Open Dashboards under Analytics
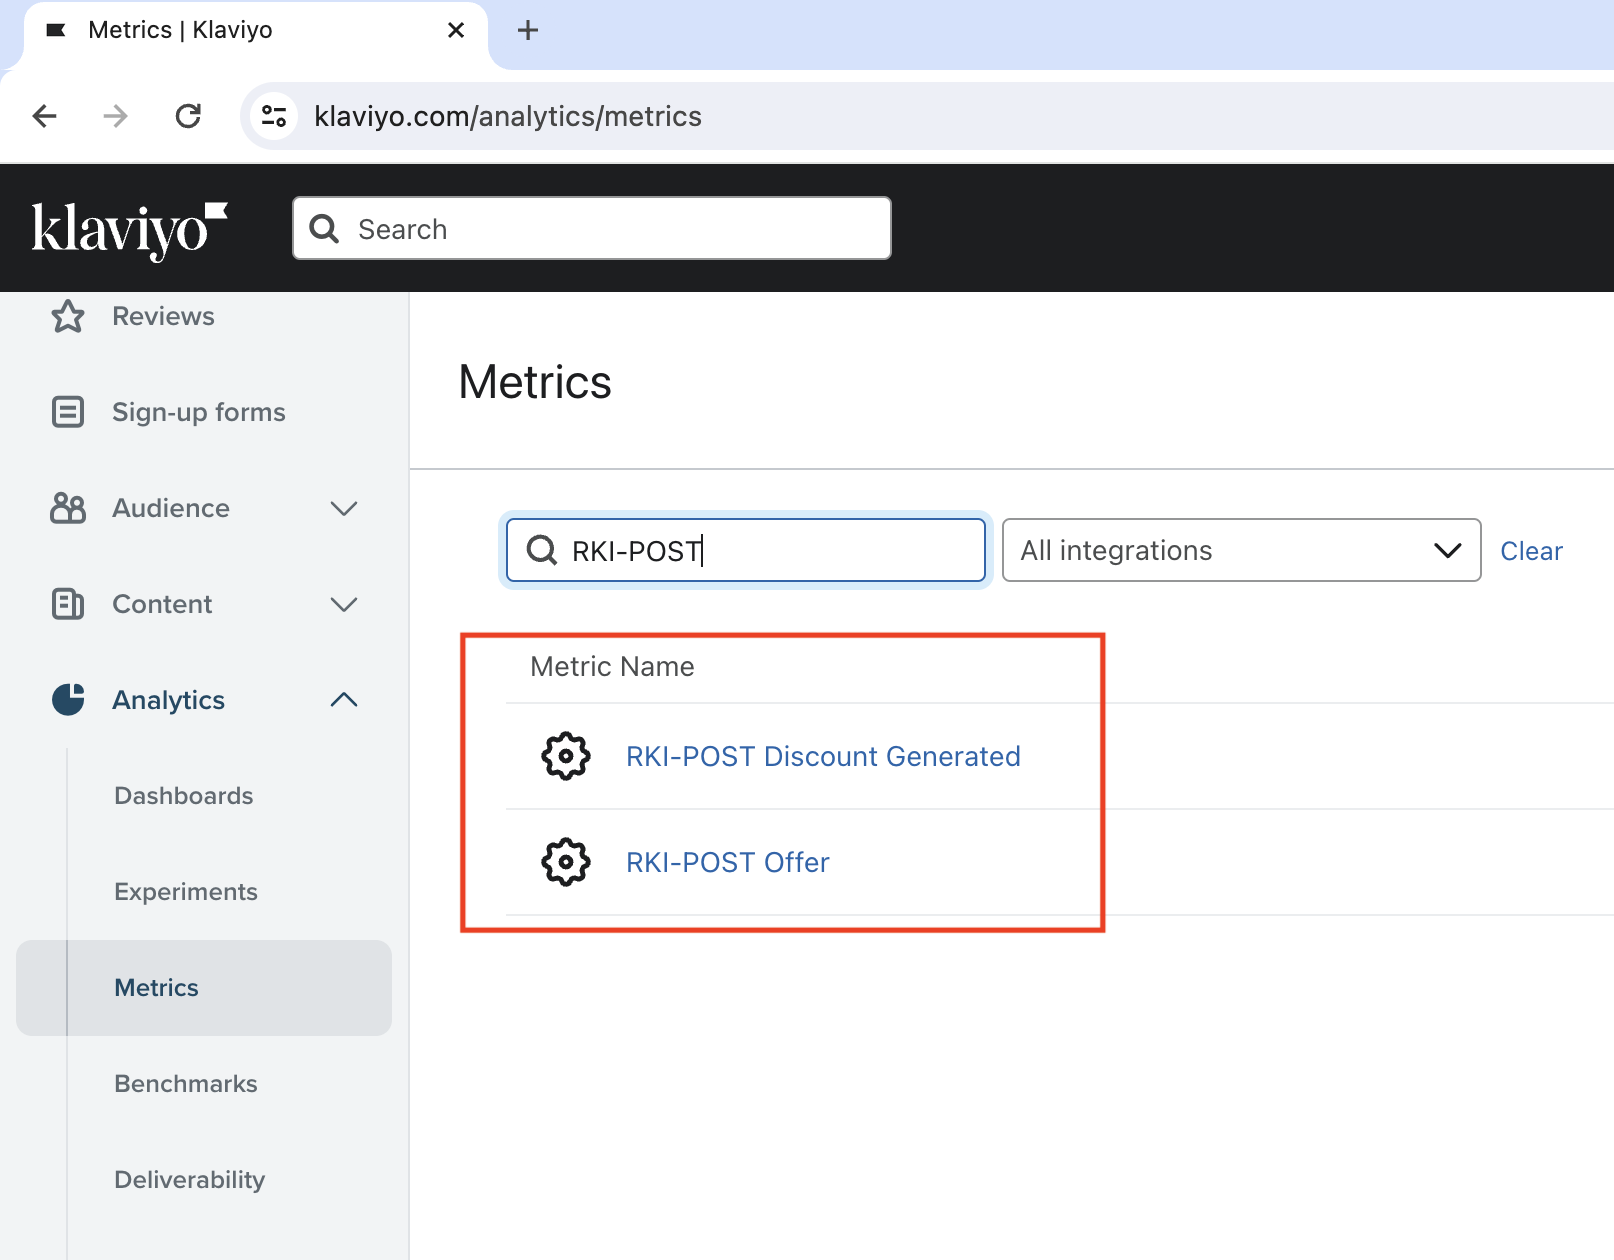The height and width of the screenshot is (1260, 1614). pyautogui.click(x=184, y=796)
